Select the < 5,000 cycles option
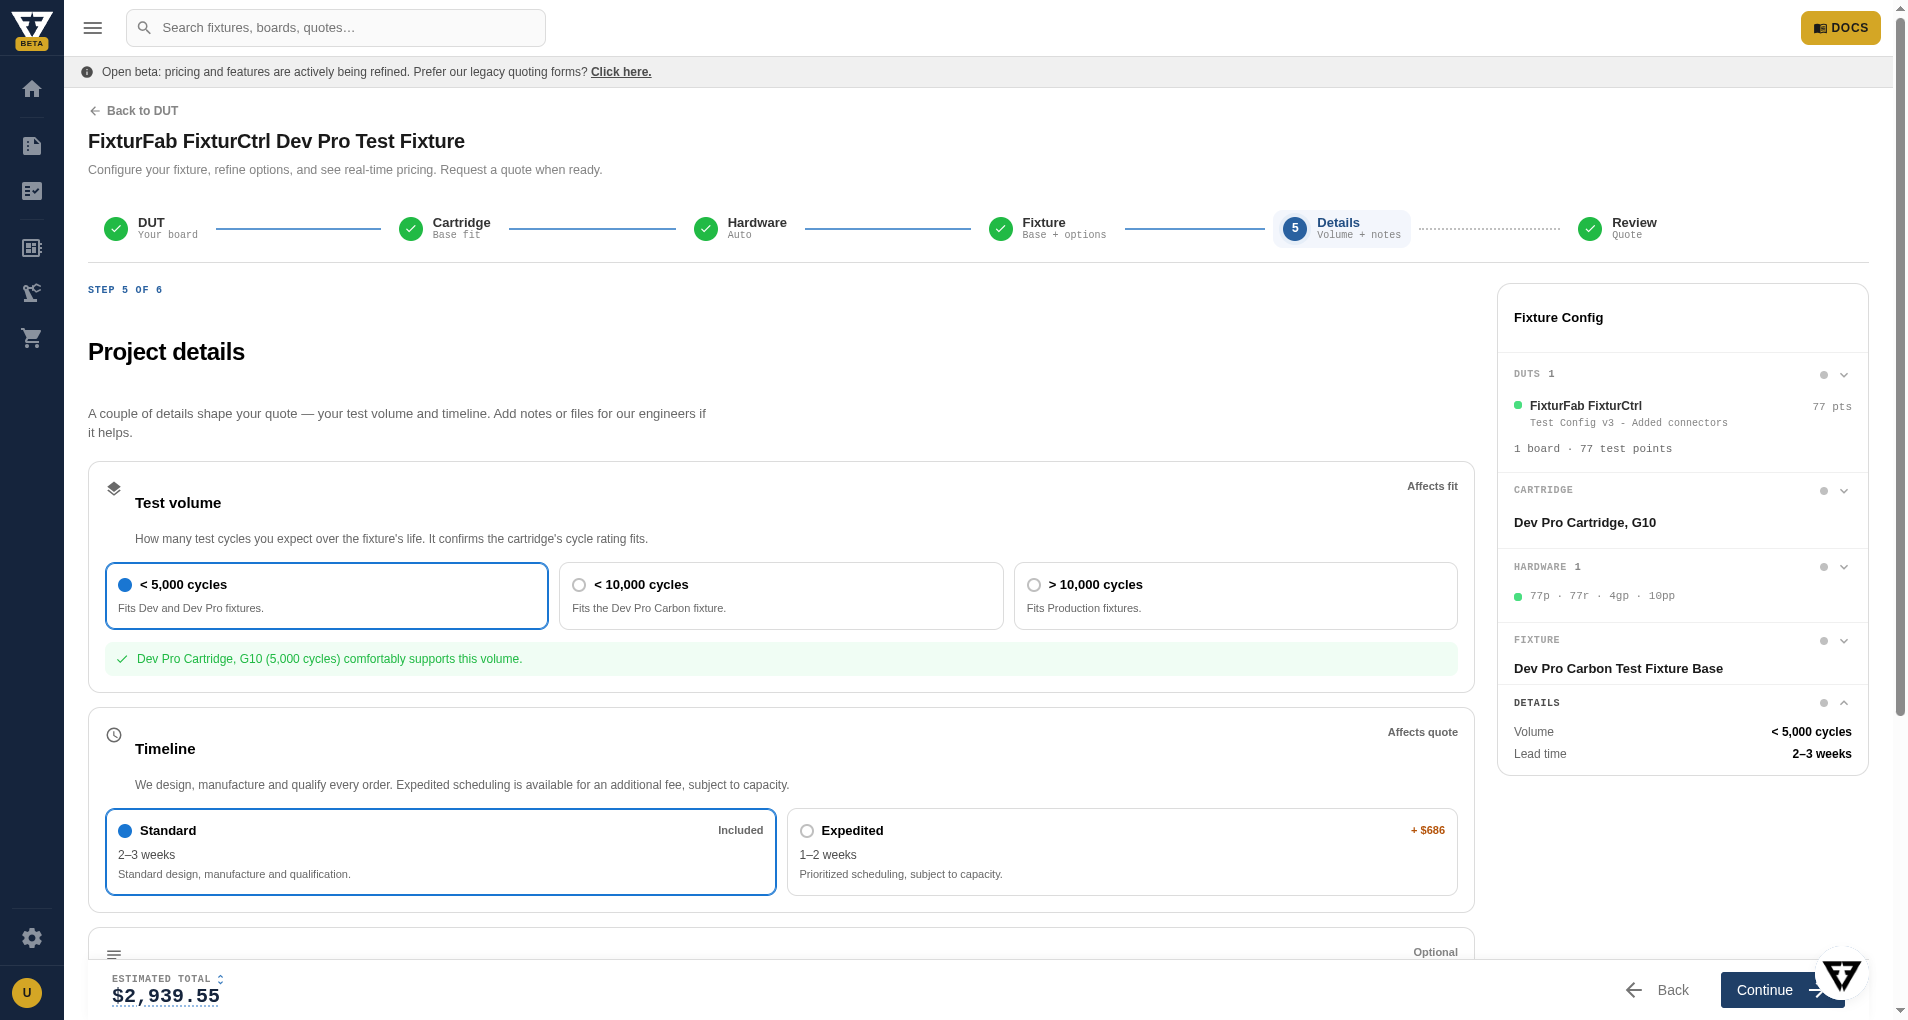This screenshot has height=1020, width=1908. (327, 596)
